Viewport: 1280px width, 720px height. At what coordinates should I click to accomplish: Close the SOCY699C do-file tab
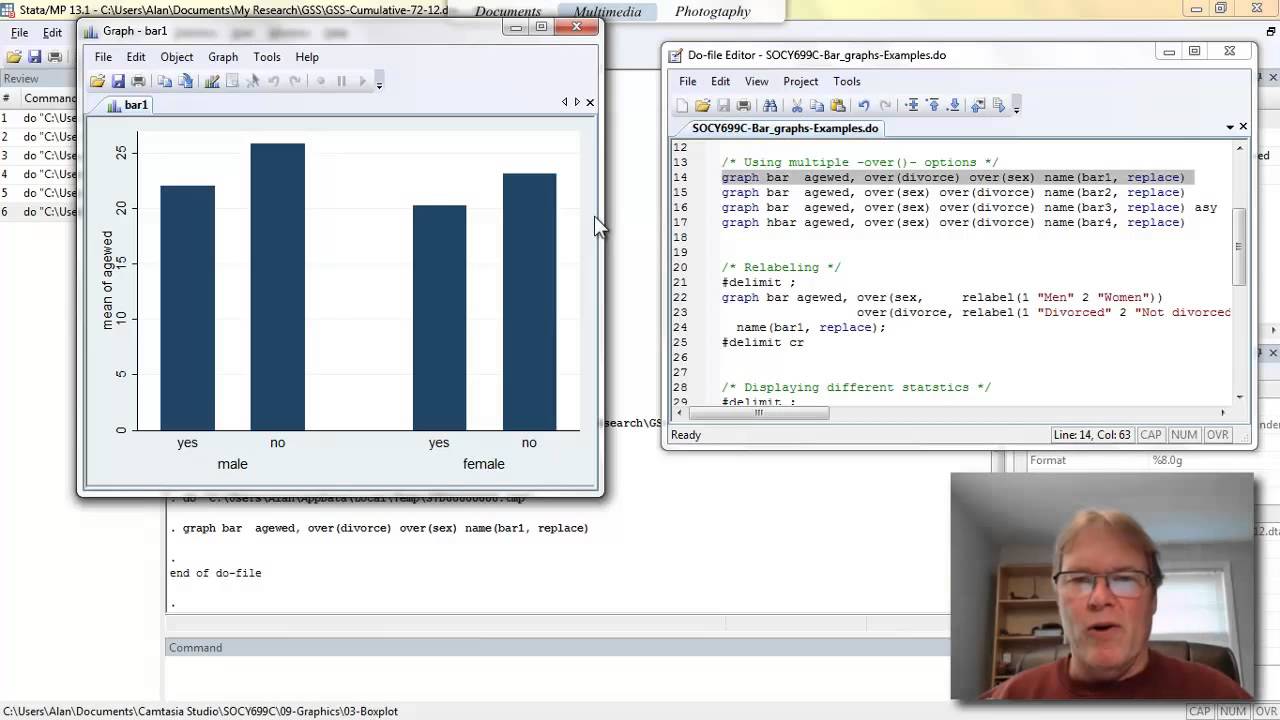click(x=1243, y=126)
